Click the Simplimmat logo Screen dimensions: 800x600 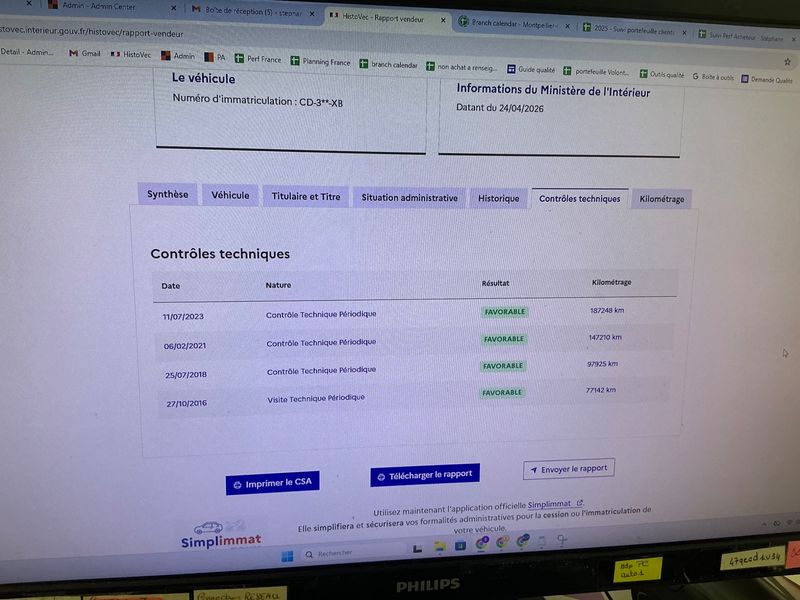pos(220,536)
